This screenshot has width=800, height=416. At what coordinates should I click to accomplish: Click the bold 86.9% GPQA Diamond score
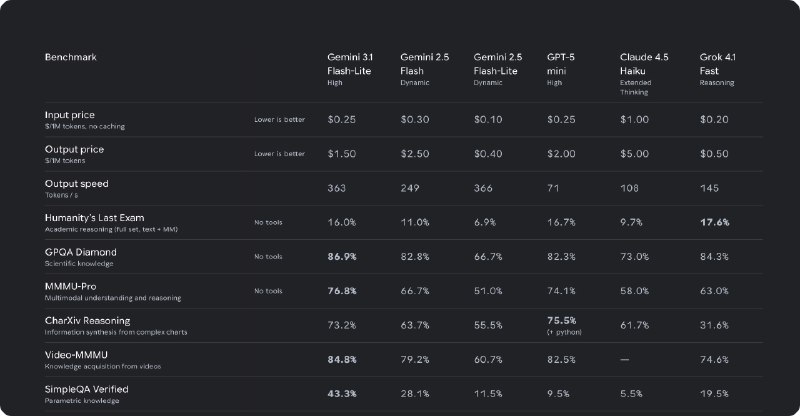click(x=344, y=257)
